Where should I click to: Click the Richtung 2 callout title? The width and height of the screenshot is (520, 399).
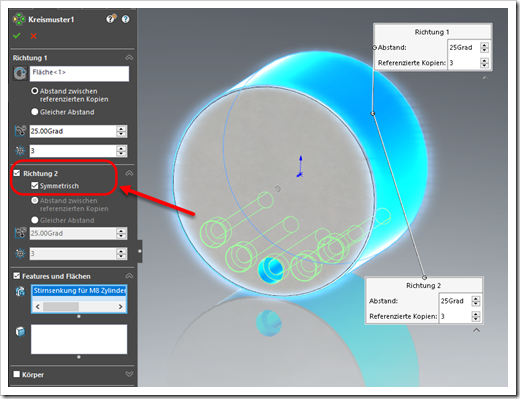(x=423, y=285)
